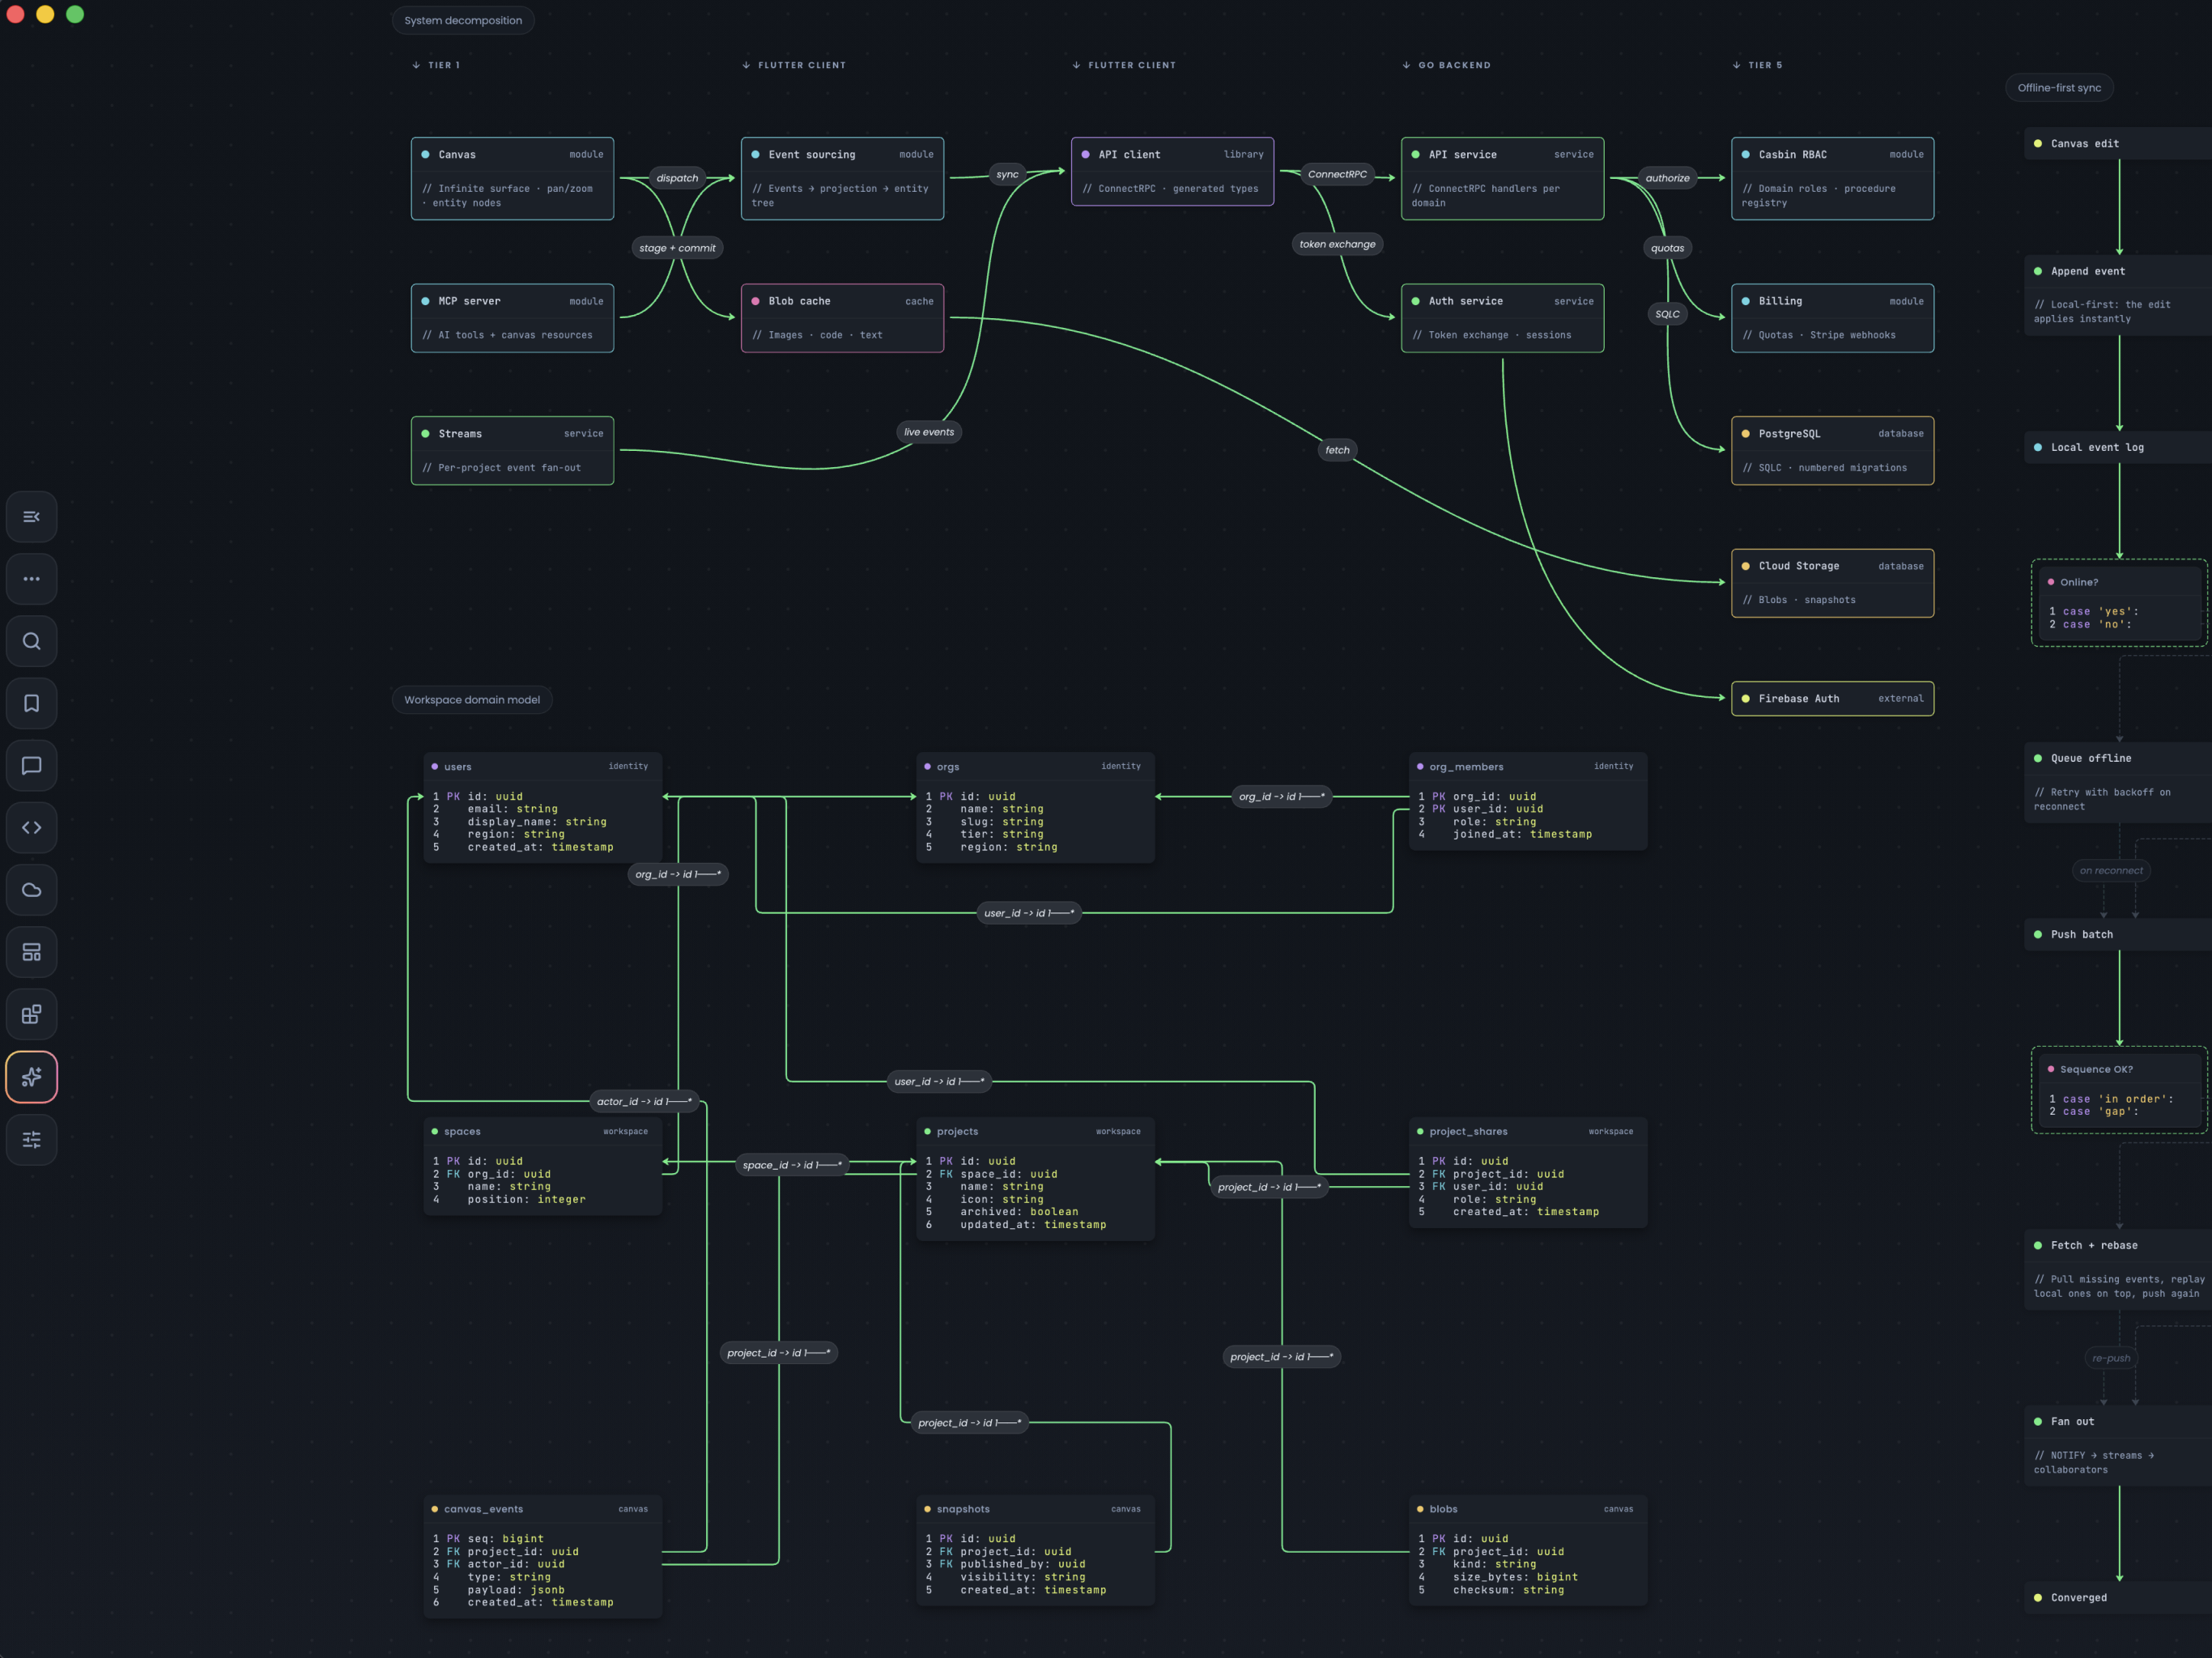Select the Push batch flow node
This screenshot has width=2212, height=1658.
(2118, 934)
